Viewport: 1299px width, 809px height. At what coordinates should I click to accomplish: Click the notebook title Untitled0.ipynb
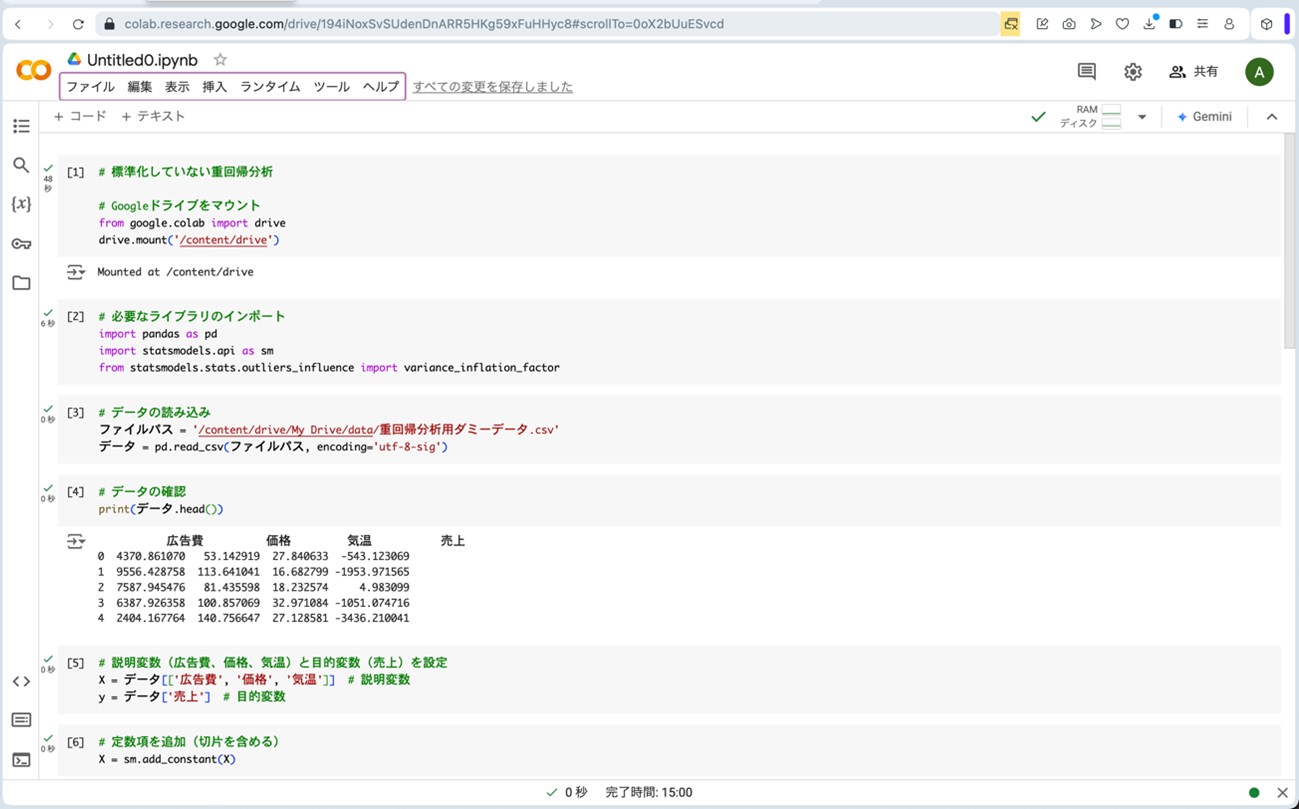click(142, 60)
